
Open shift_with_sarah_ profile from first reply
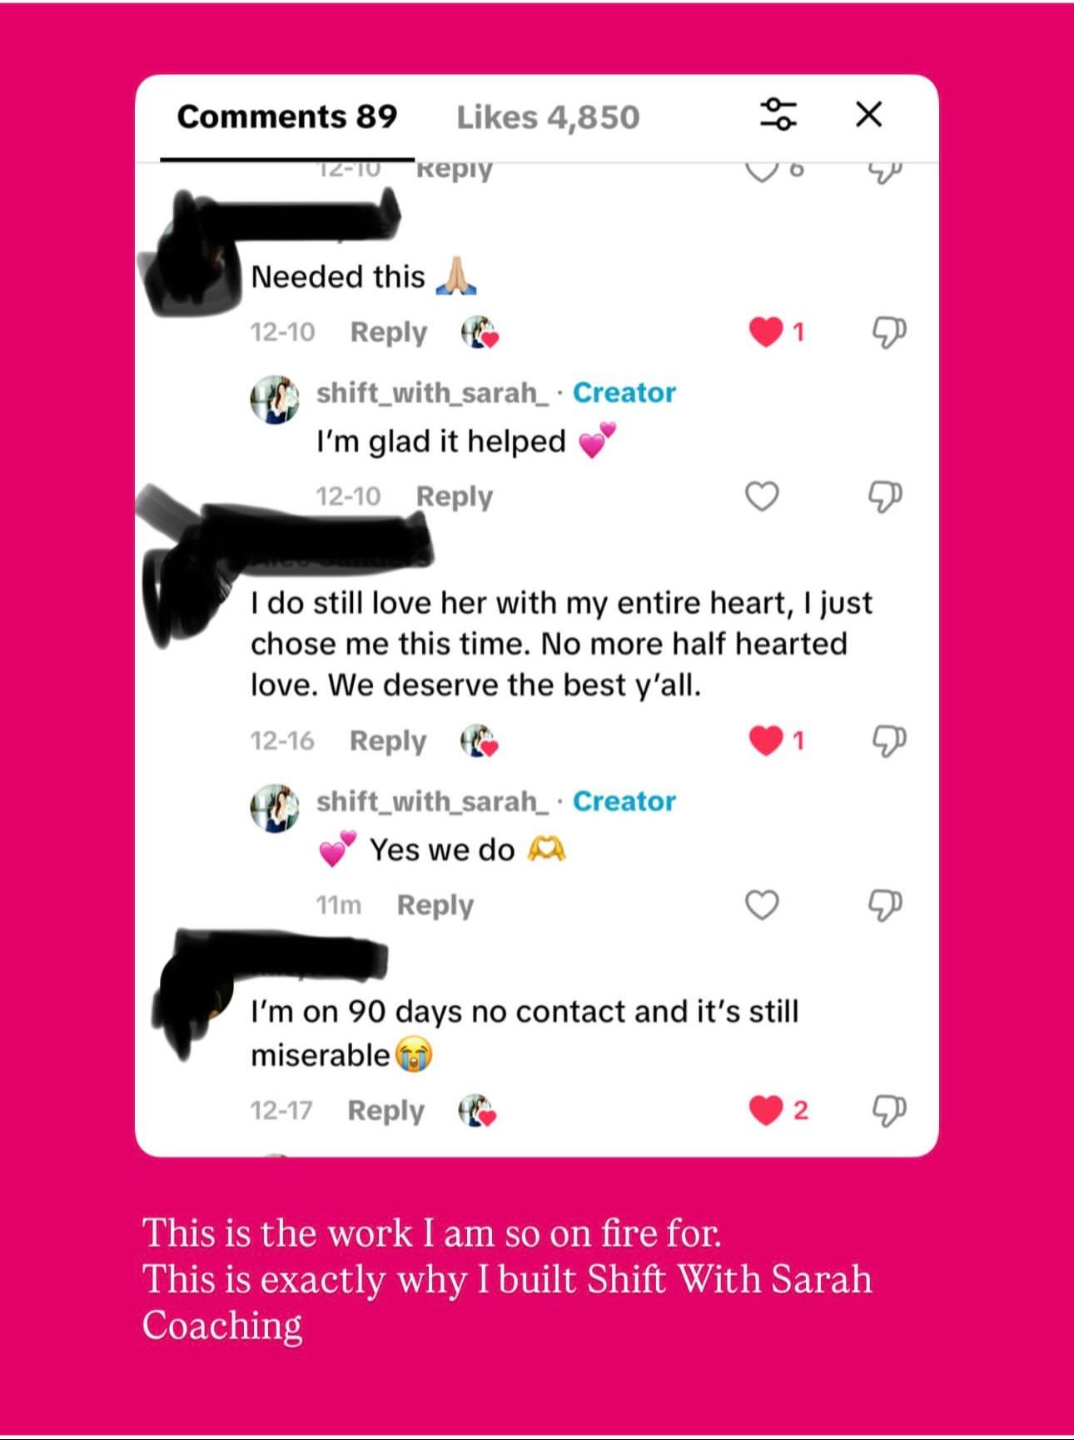point(432,392)
